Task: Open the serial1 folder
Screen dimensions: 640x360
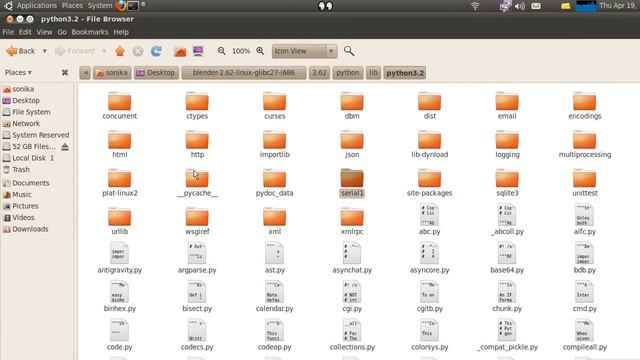Action: 352,183
